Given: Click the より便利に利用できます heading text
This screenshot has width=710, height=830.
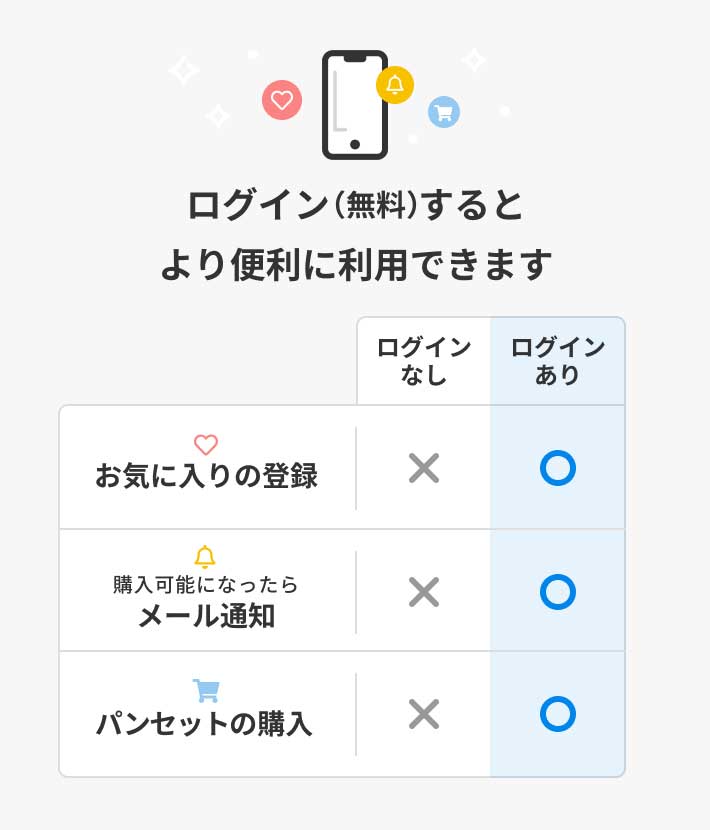Looking at the screenshot, I should [x=355, y=265].
